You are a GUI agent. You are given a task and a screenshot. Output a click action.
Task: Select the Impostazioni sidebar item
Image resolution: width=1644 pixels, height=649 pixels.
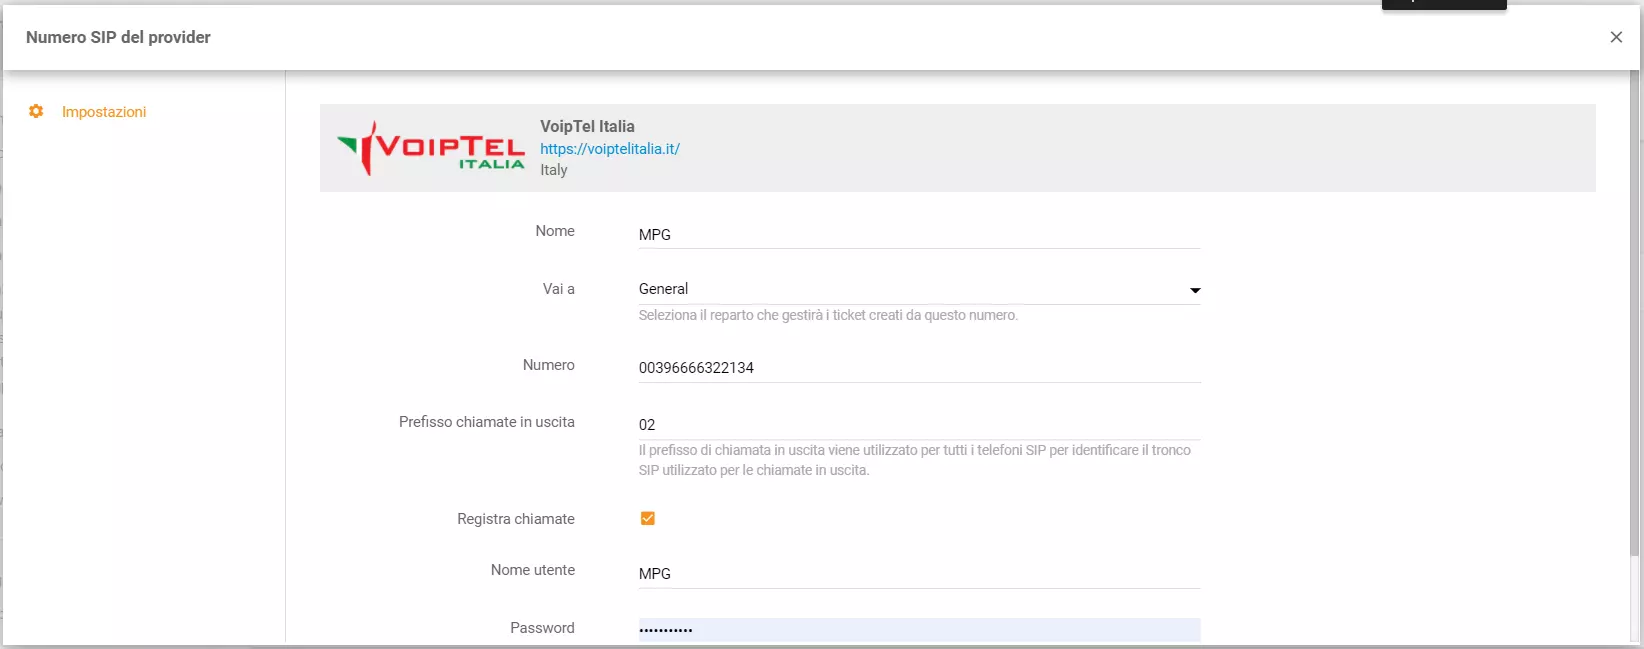[104, 112]
